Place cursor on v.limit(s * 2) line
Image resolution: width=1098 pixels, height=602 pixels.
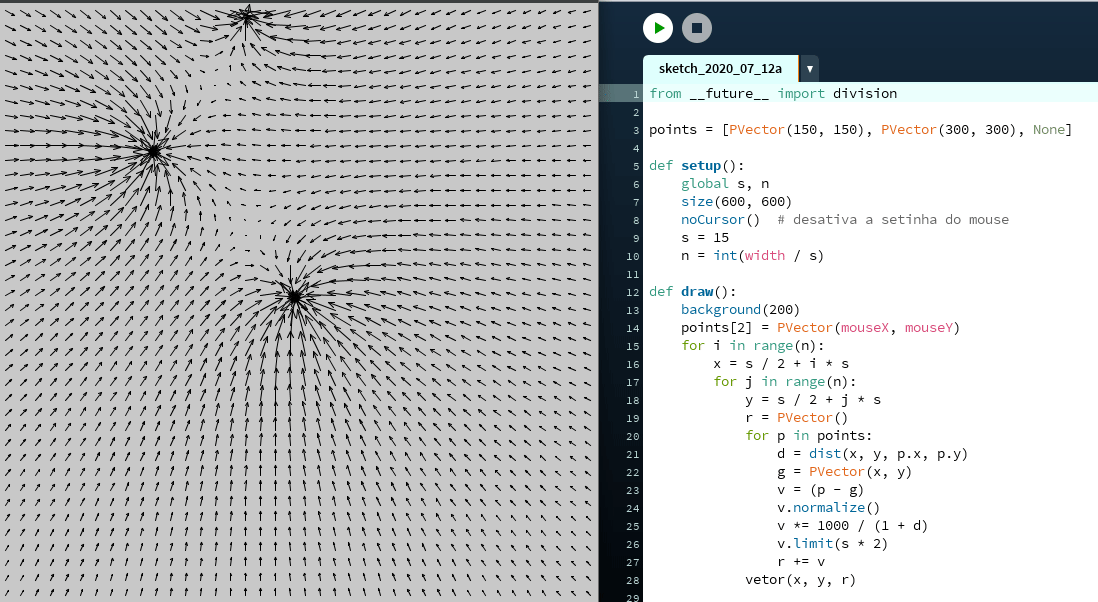click(832, 543)
